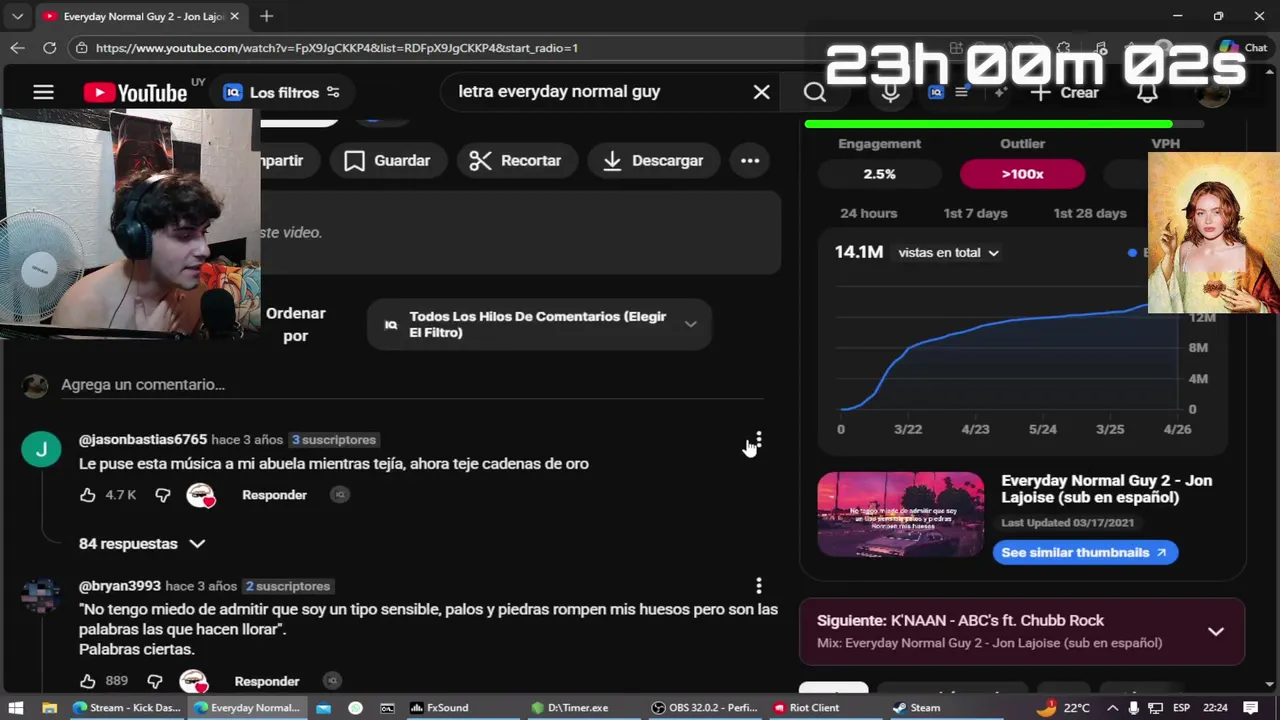
Task: Switch to OBS 32.0.2 in taskbar
Action: [x=704, y=707]
